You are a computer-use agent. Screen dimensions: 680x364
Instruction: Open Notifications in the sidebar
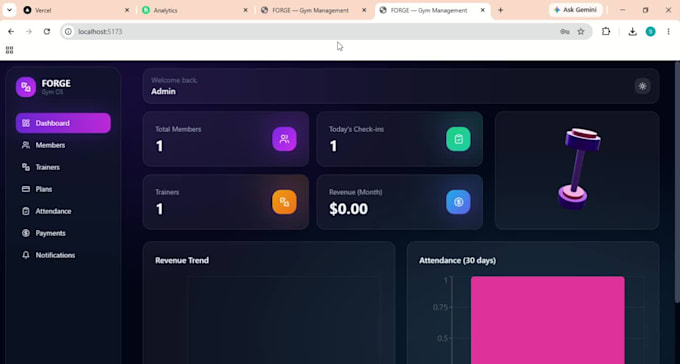[x=63, y=255]
